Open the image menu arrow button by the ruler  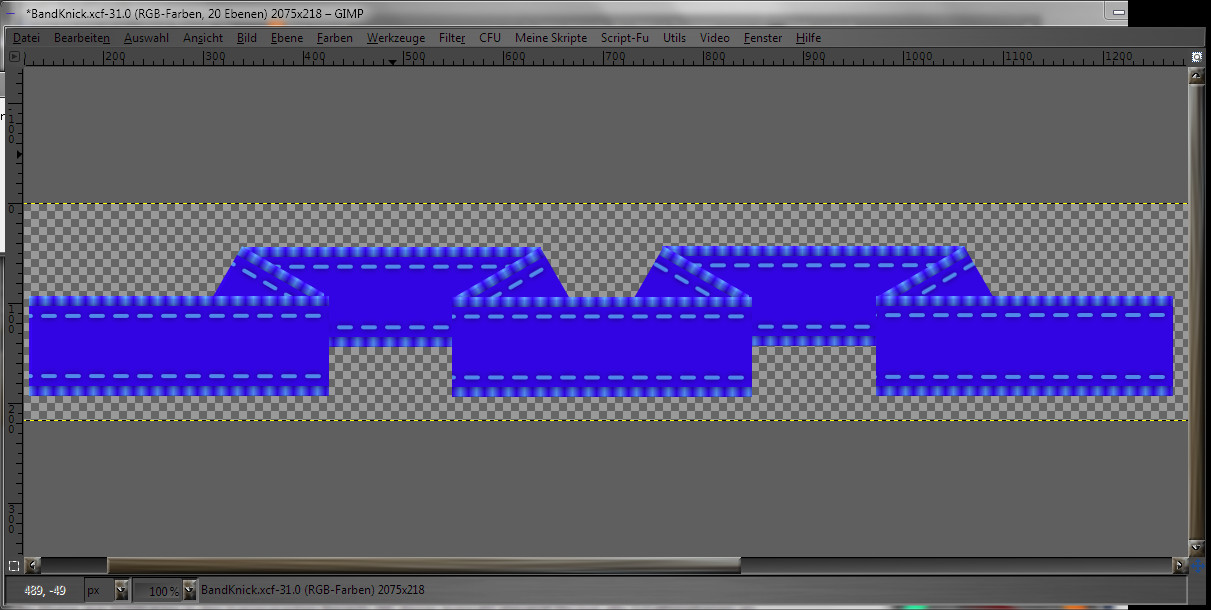pos(14,57)
